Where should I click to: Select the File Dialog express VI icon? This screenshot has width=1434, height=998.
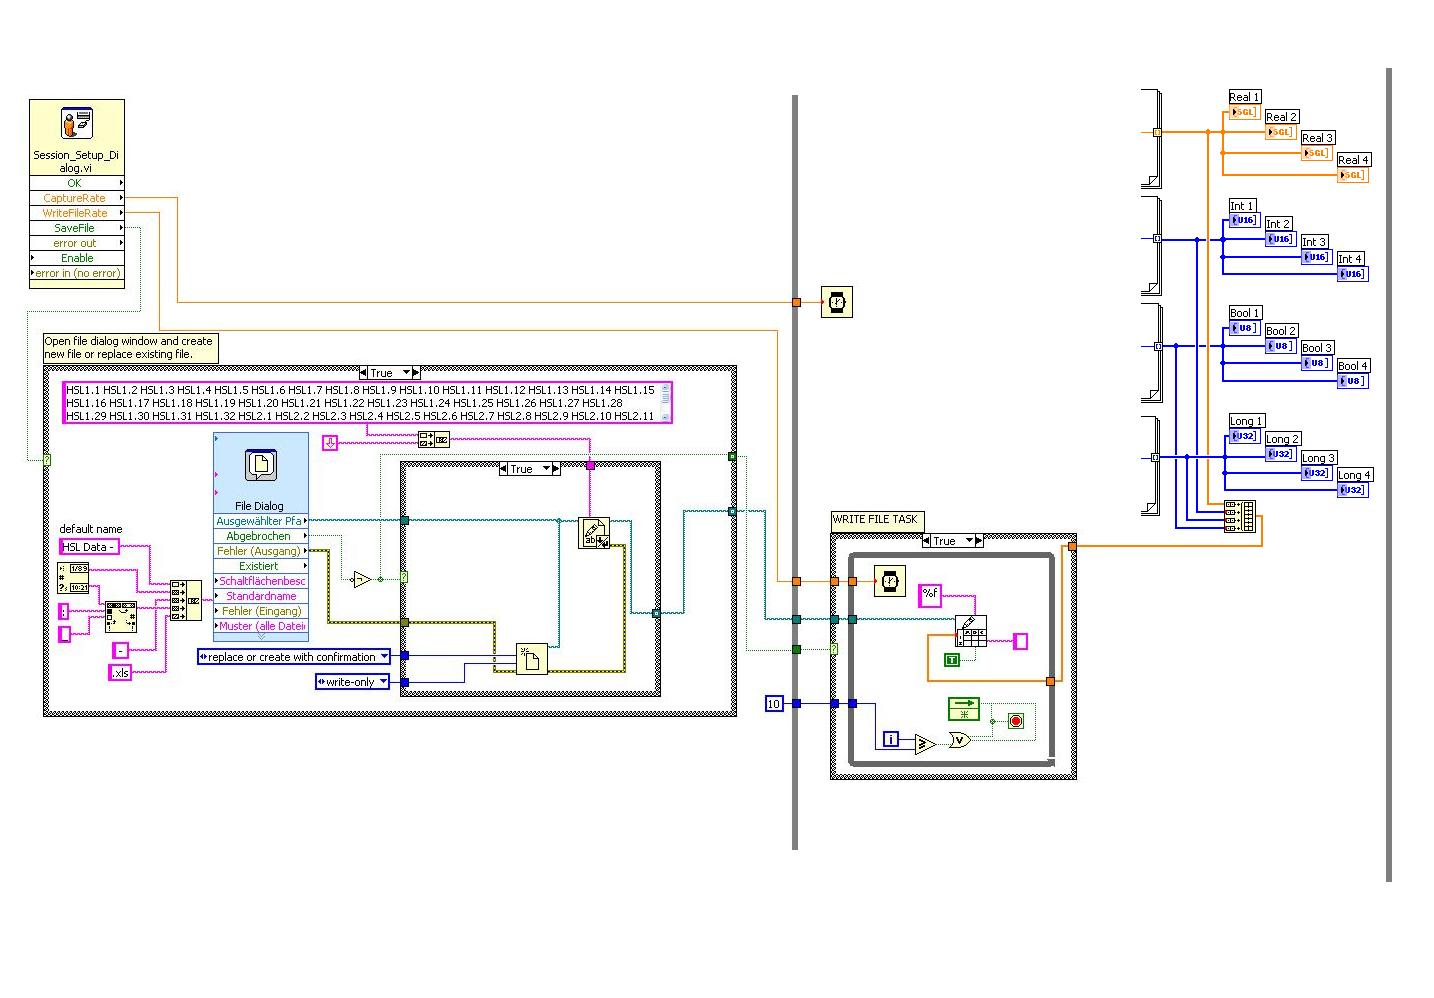(261, 466)
